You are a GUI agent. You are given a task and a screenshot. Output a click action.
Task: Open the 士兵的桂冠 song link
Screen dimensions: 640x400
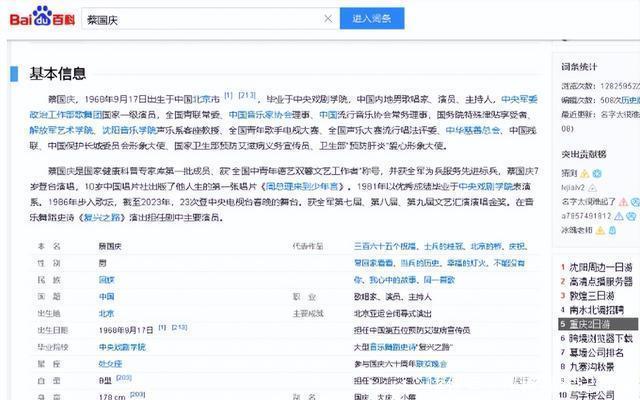[444, 247]
